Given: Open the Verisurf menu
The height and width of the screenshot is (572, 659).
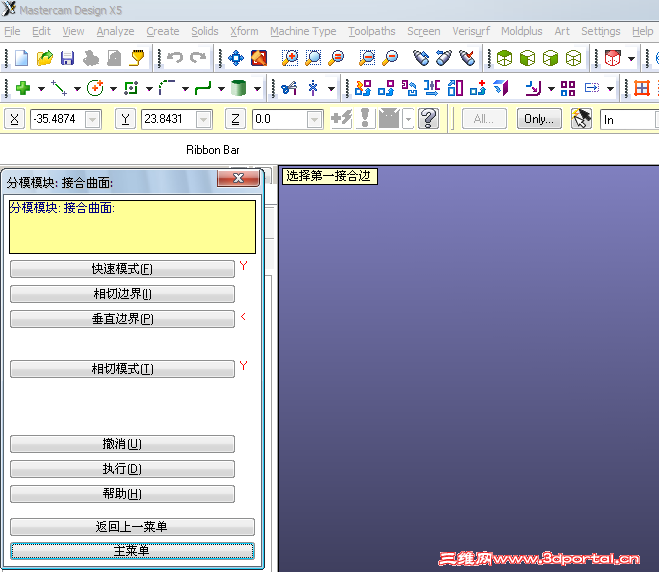Looking at the screenshot, I should [x=471, y=31].
